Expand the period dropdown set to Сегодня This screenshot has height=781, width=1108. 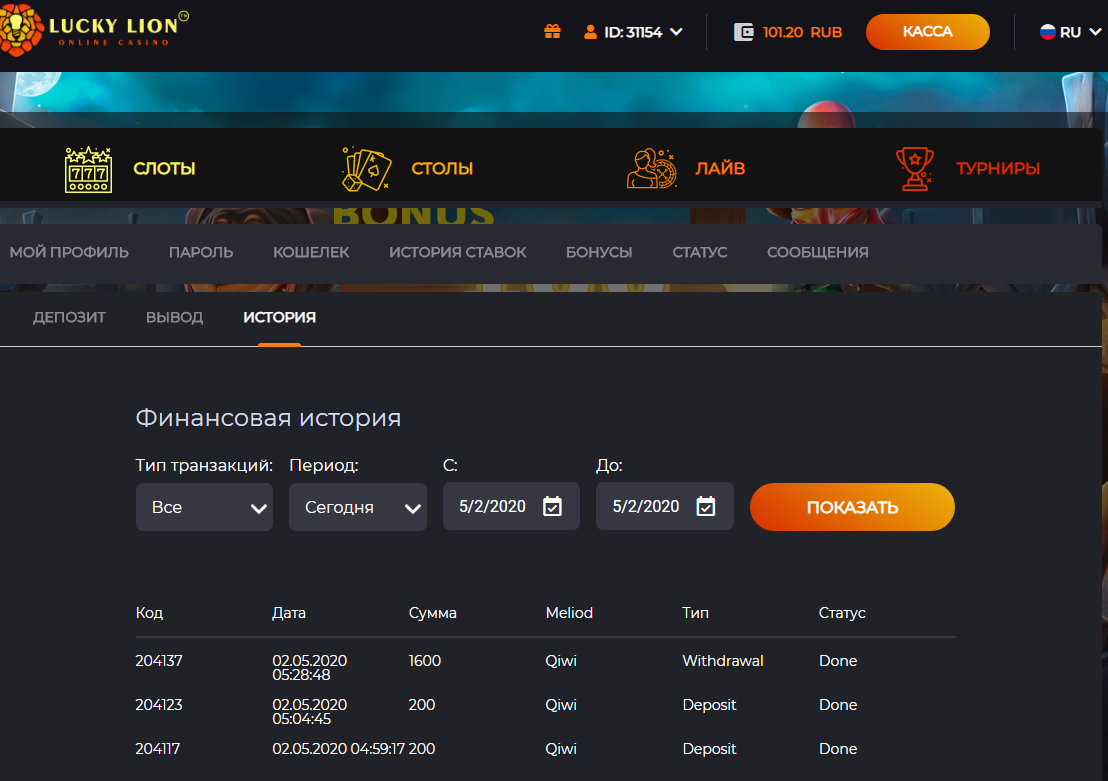pos(357,507)
